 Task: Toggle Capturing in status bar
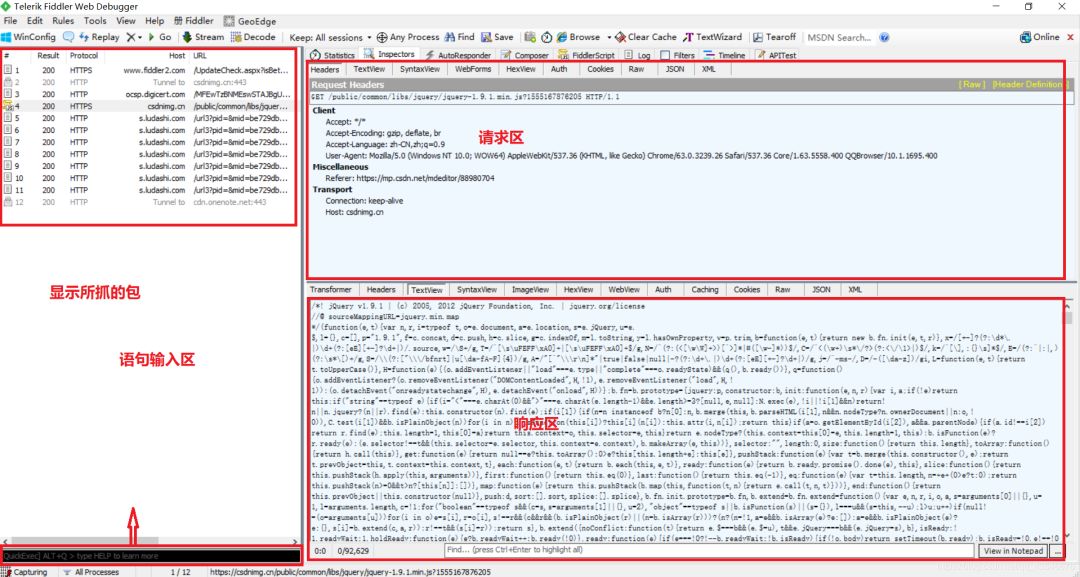tap(25, 572)
